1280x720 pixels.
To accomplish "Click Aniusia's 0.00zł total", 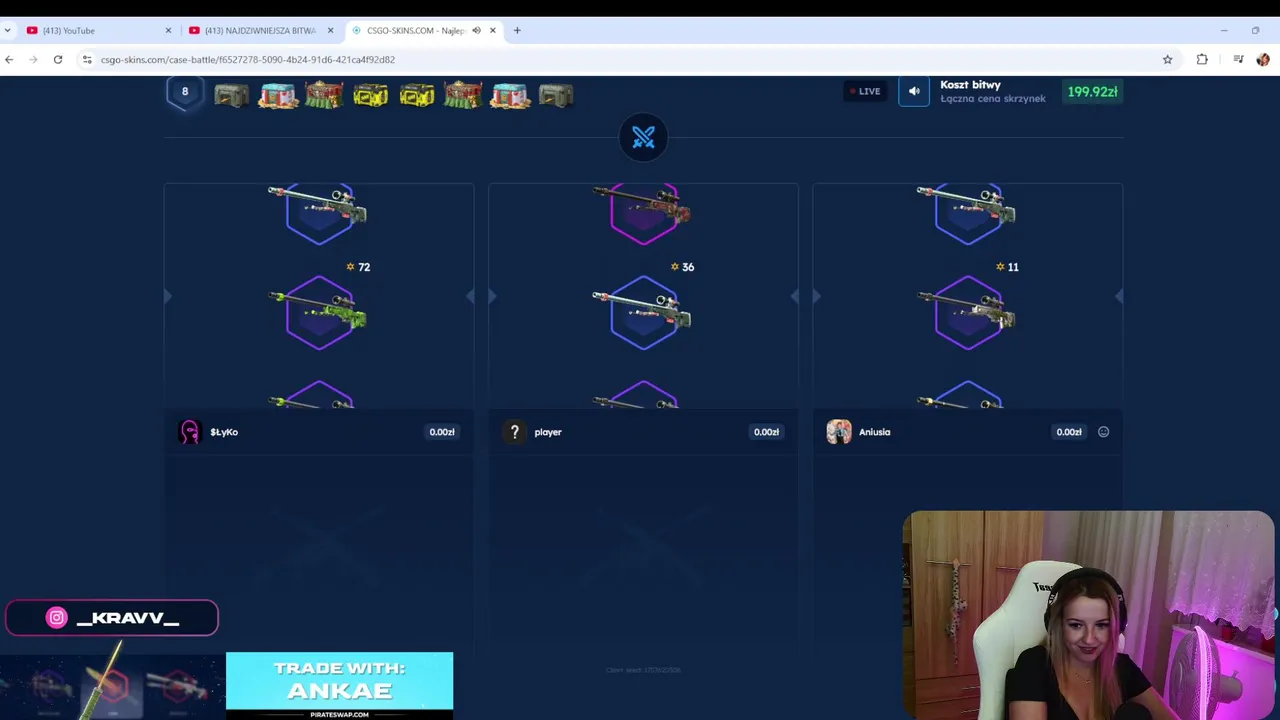I will tap(1069, 432).
